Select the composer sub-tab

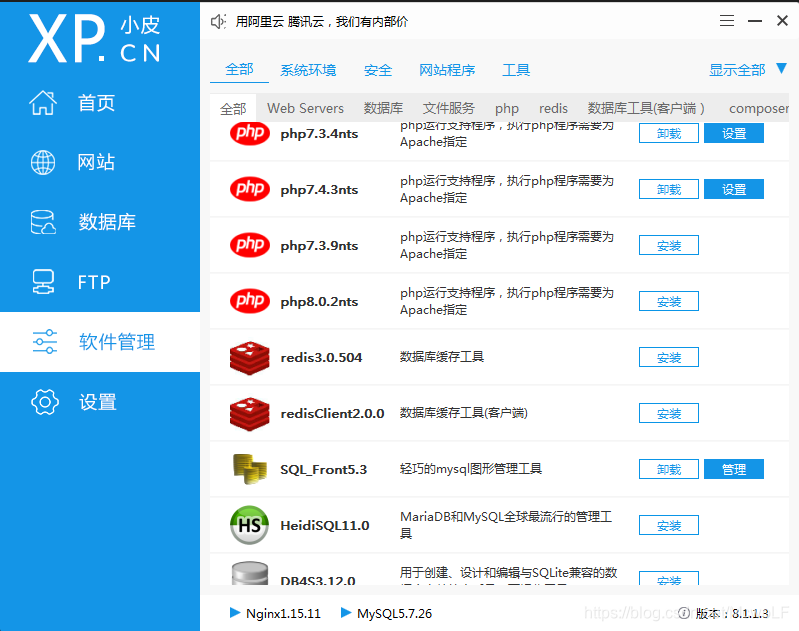point(759,109)
